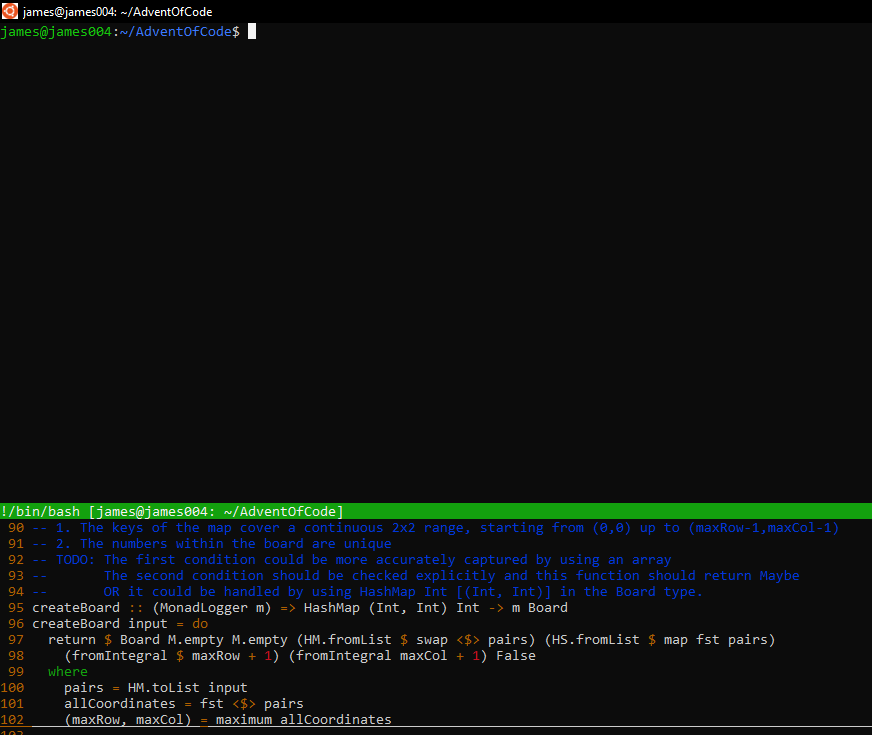Click HS.fromList inside the return expression
This screenshot has height=735, width=872.
coord(595,639)
